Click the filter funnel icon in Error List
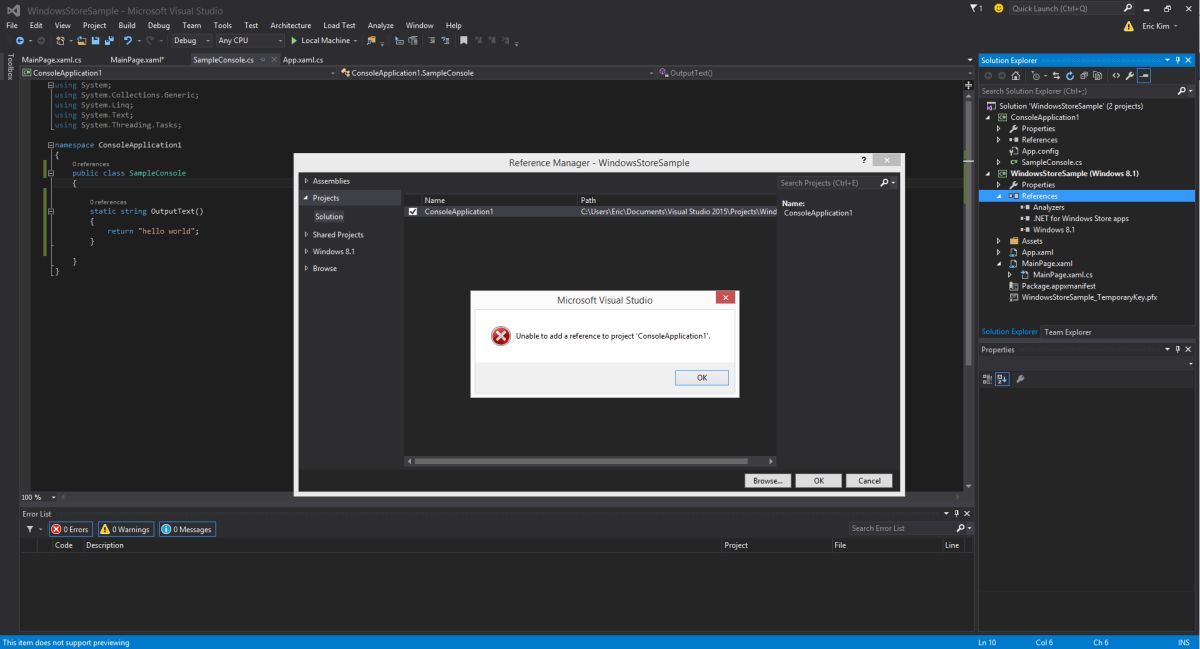Screen dimensions: 1200x649 point(29,529)
